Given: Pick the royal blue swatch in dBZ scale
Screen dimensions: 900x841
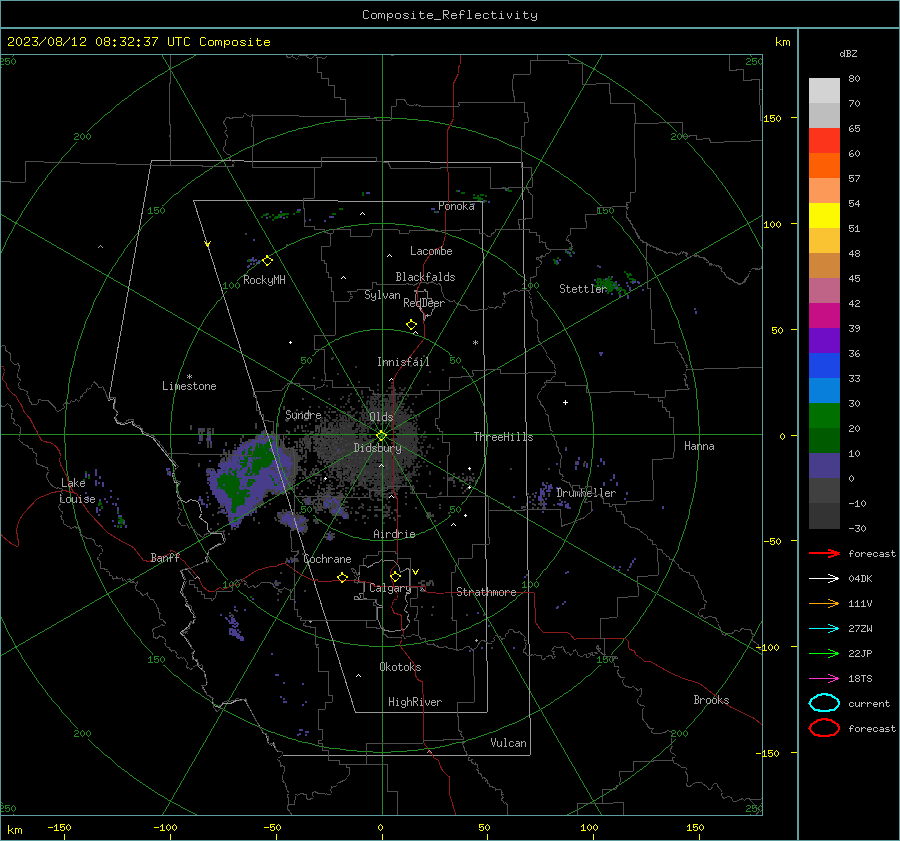Looking at the screenshot, I should pos(824,366).
